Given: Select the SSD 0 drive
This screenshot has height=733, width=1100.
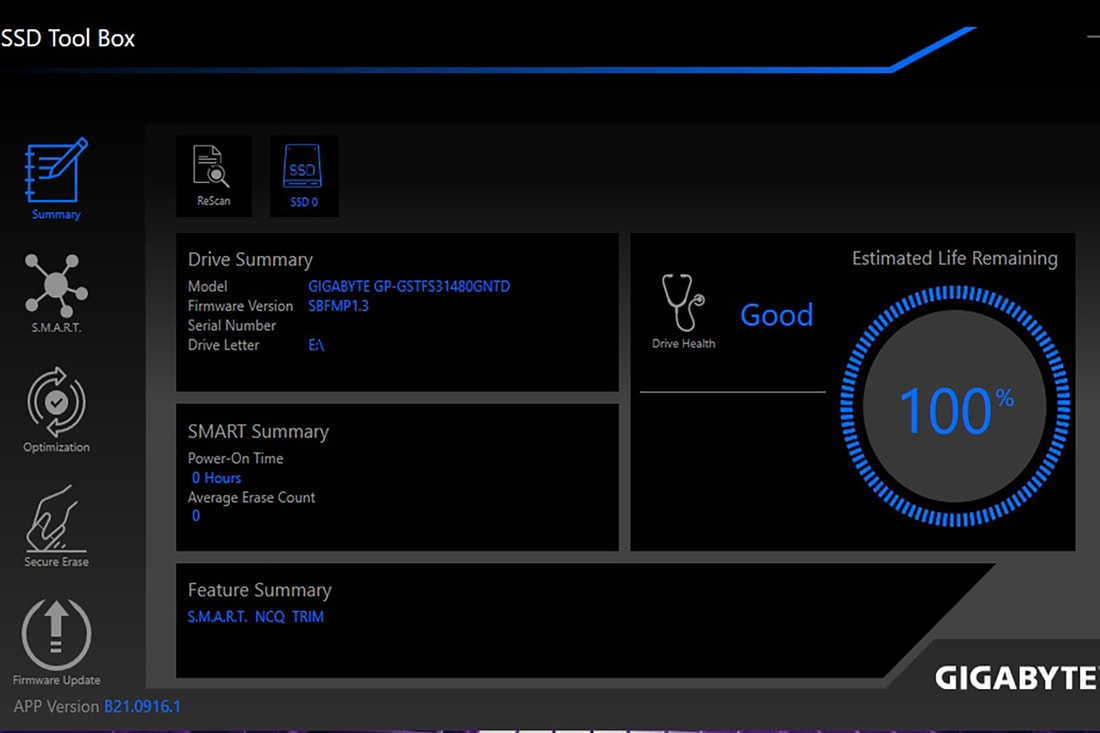Looking at the screenshot, I should [304, 176].
